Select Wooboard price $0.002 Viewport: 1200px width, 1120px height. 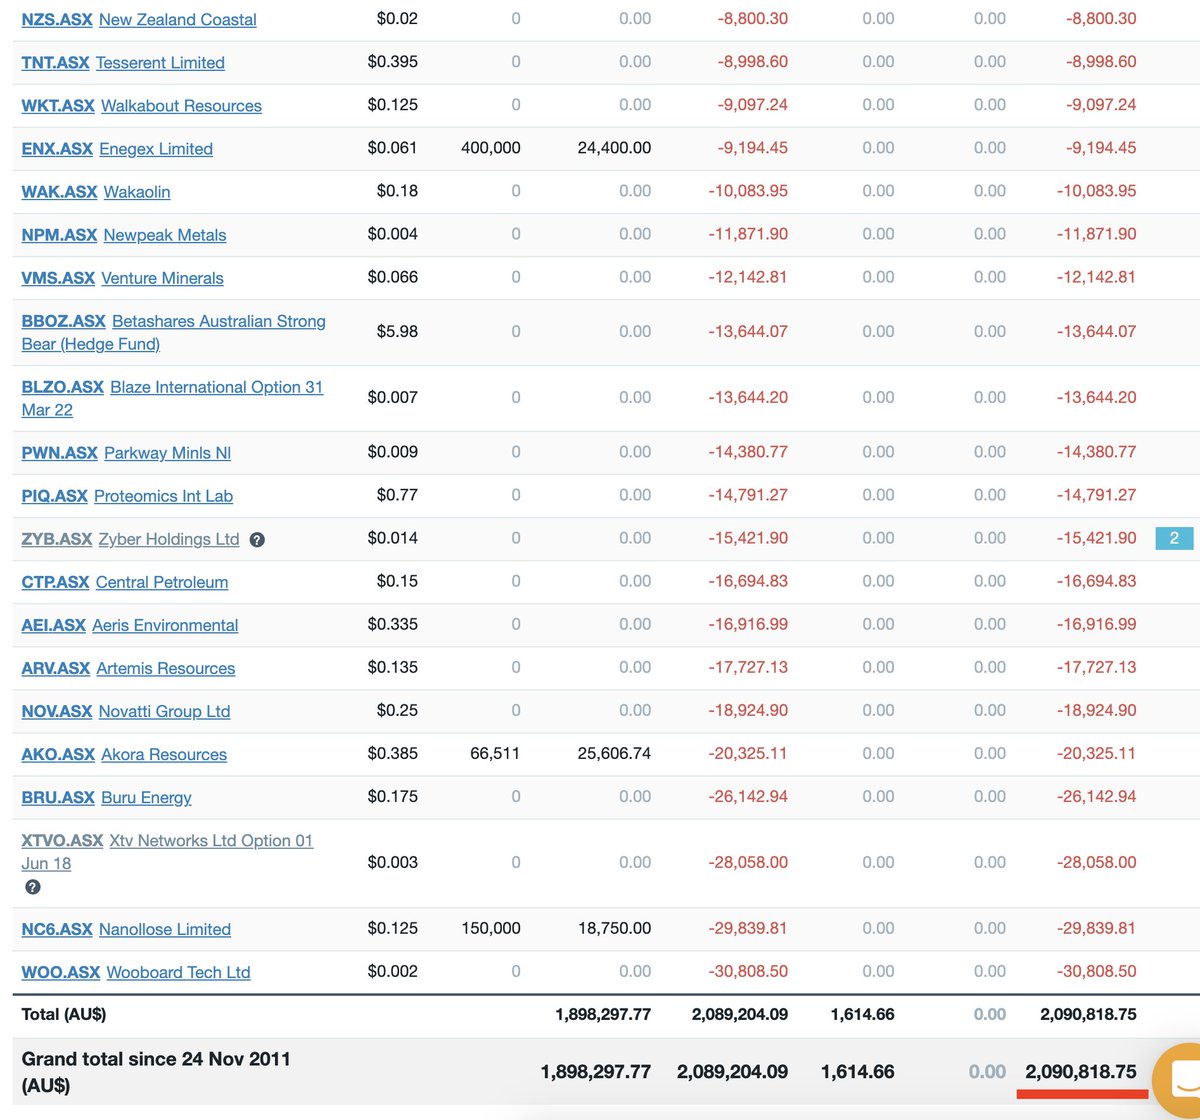(x=393, y=971)
